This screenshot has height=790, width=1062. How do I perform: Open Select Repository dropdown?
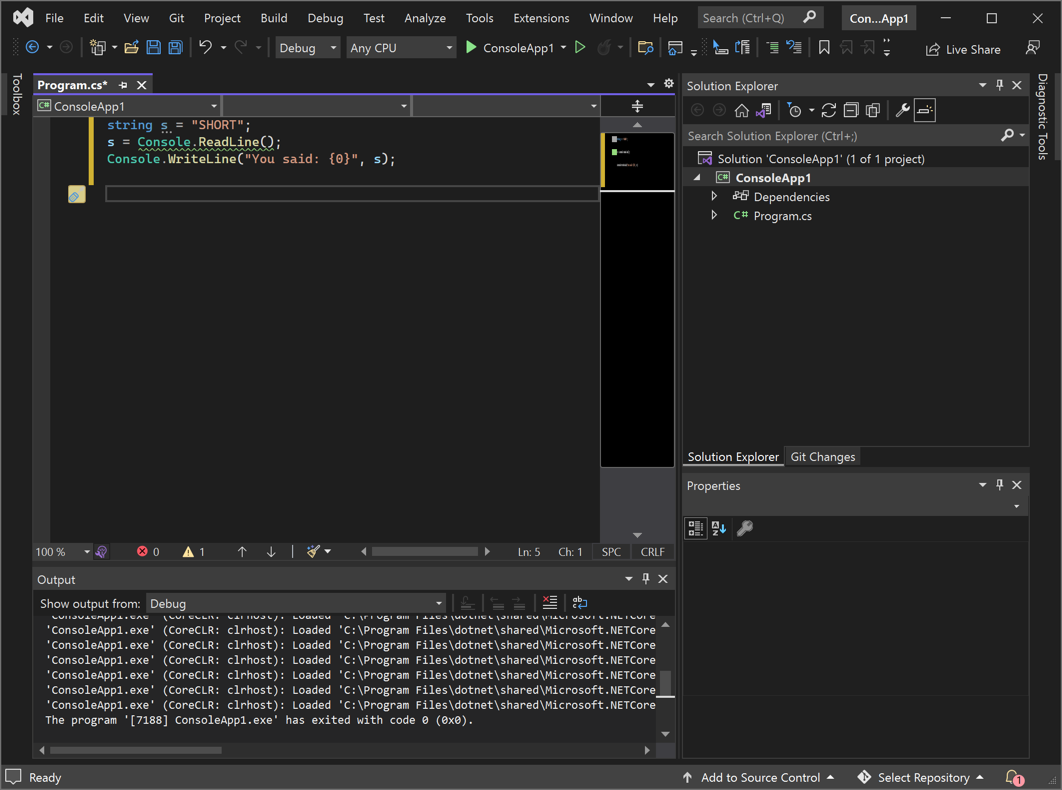click(x=920, y=777)
